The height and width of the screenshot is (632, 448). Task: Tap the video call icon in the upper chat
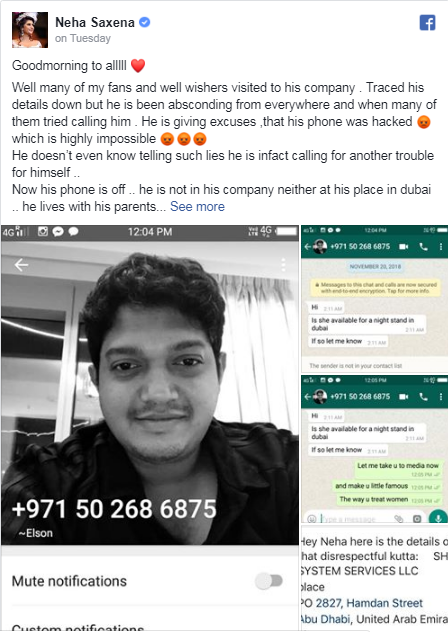tap(404, 246)
